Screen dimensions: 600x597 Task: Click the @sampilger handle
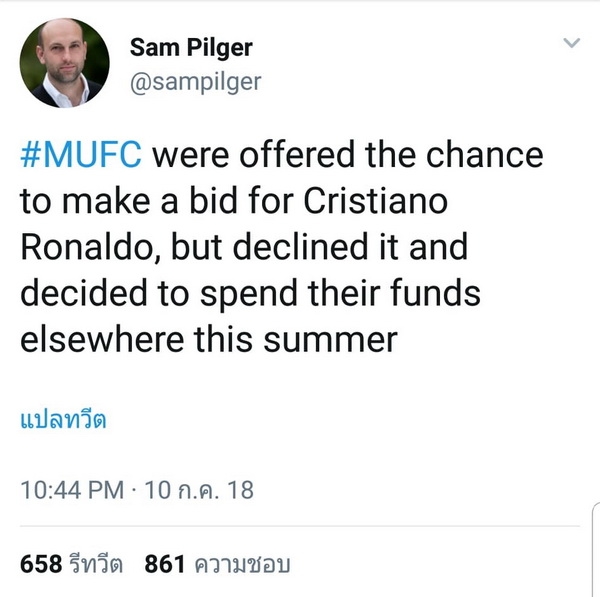tap(195, 82)
